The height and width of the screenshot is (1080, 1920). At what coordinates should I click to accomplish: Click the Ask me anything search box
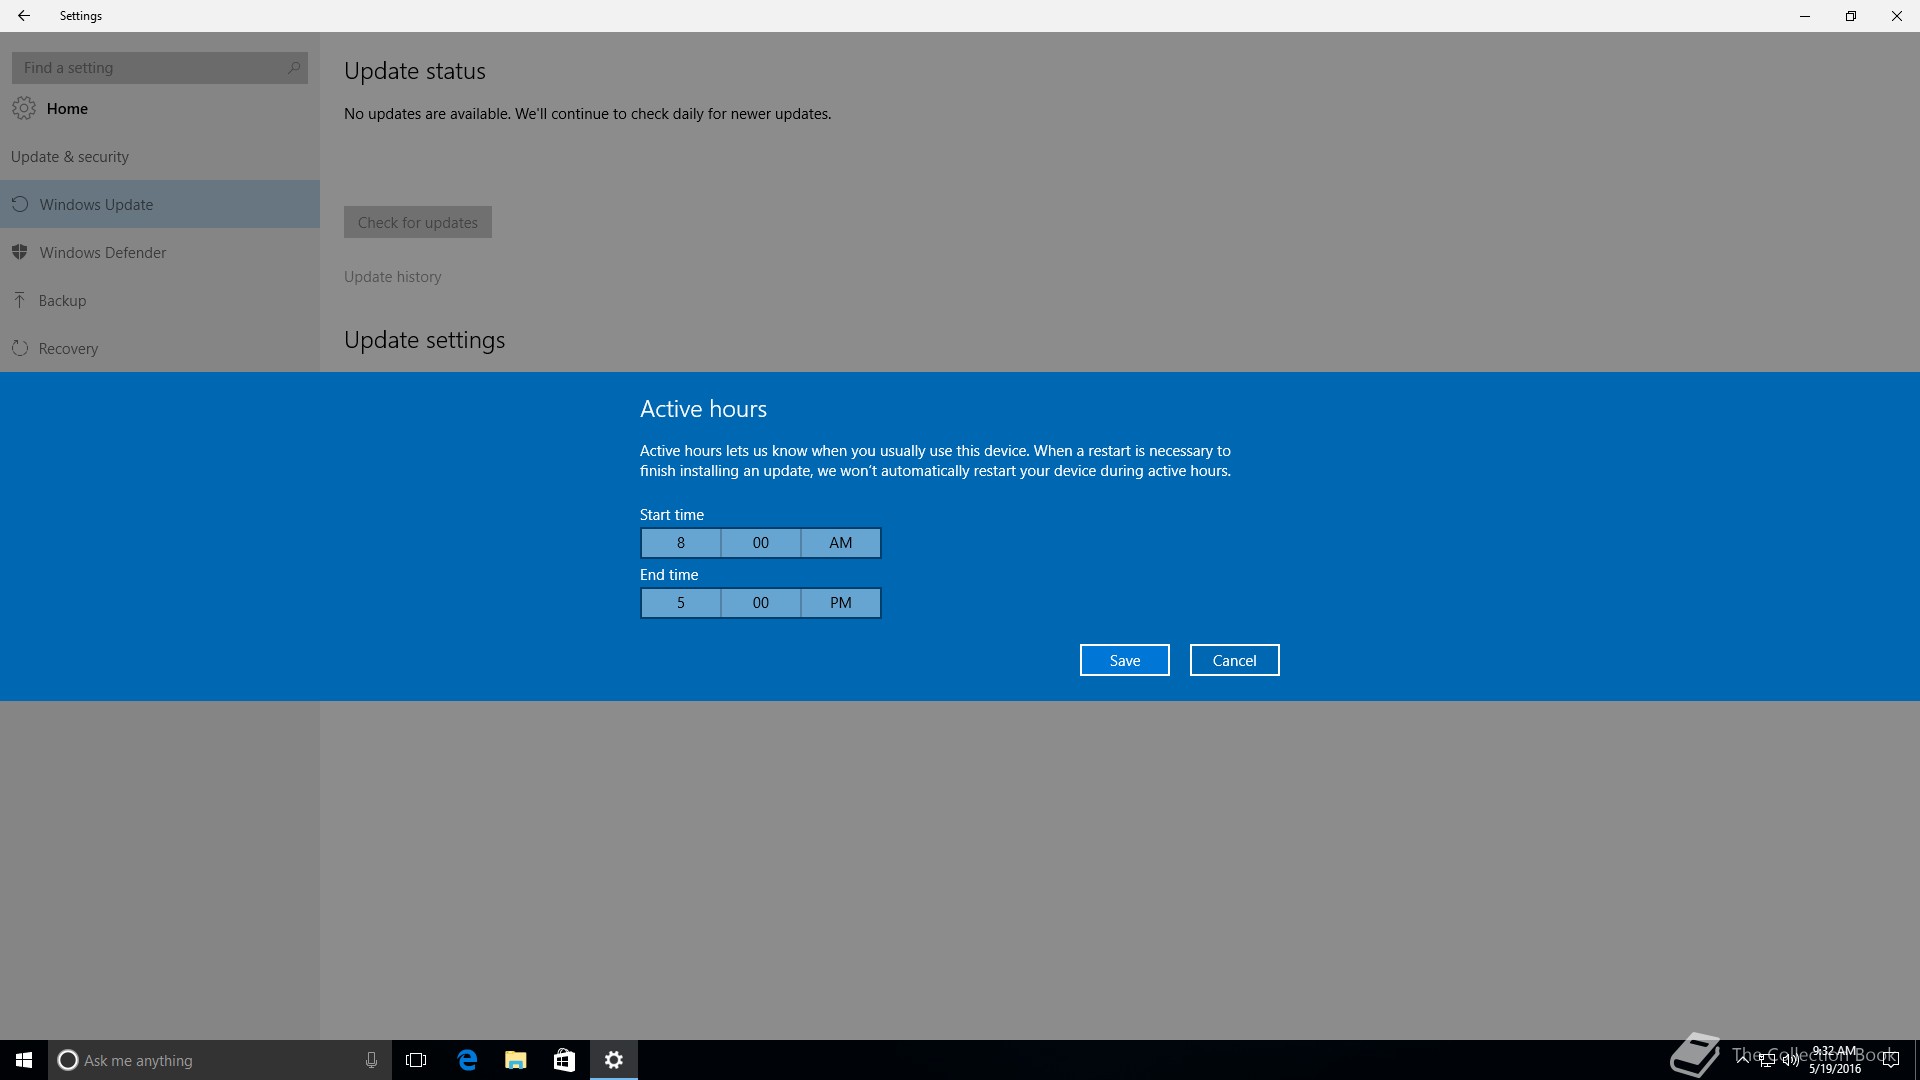coord(219,1060)
